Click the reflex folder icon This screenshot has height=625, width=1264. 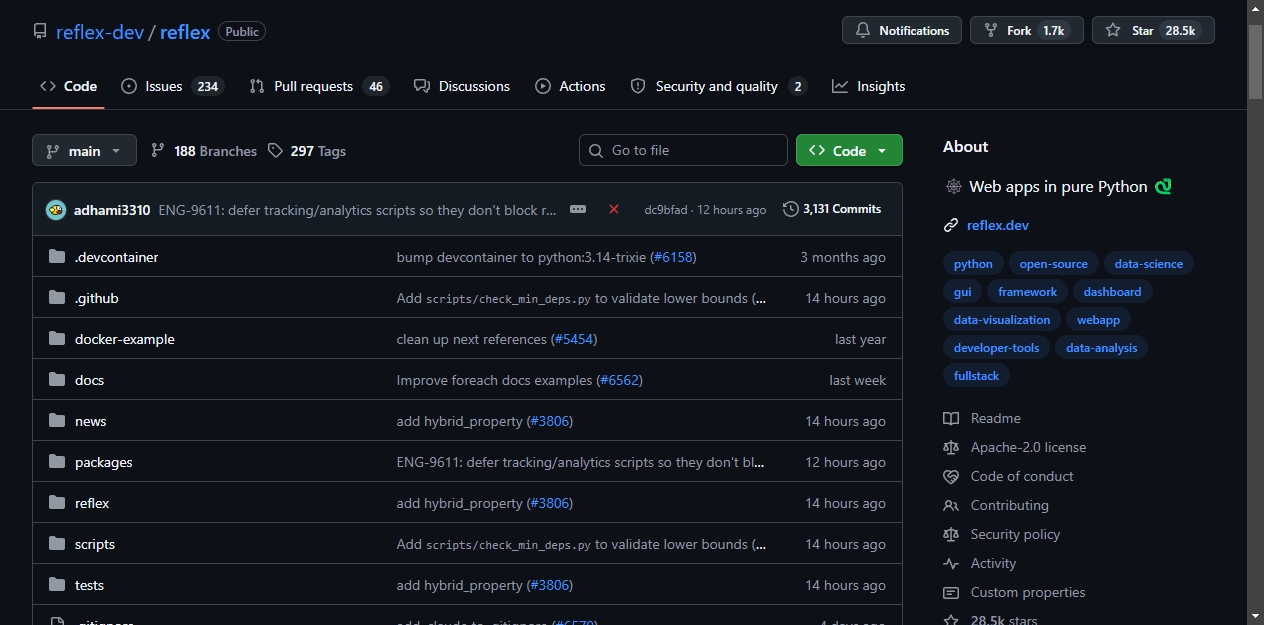pos(57,503)
